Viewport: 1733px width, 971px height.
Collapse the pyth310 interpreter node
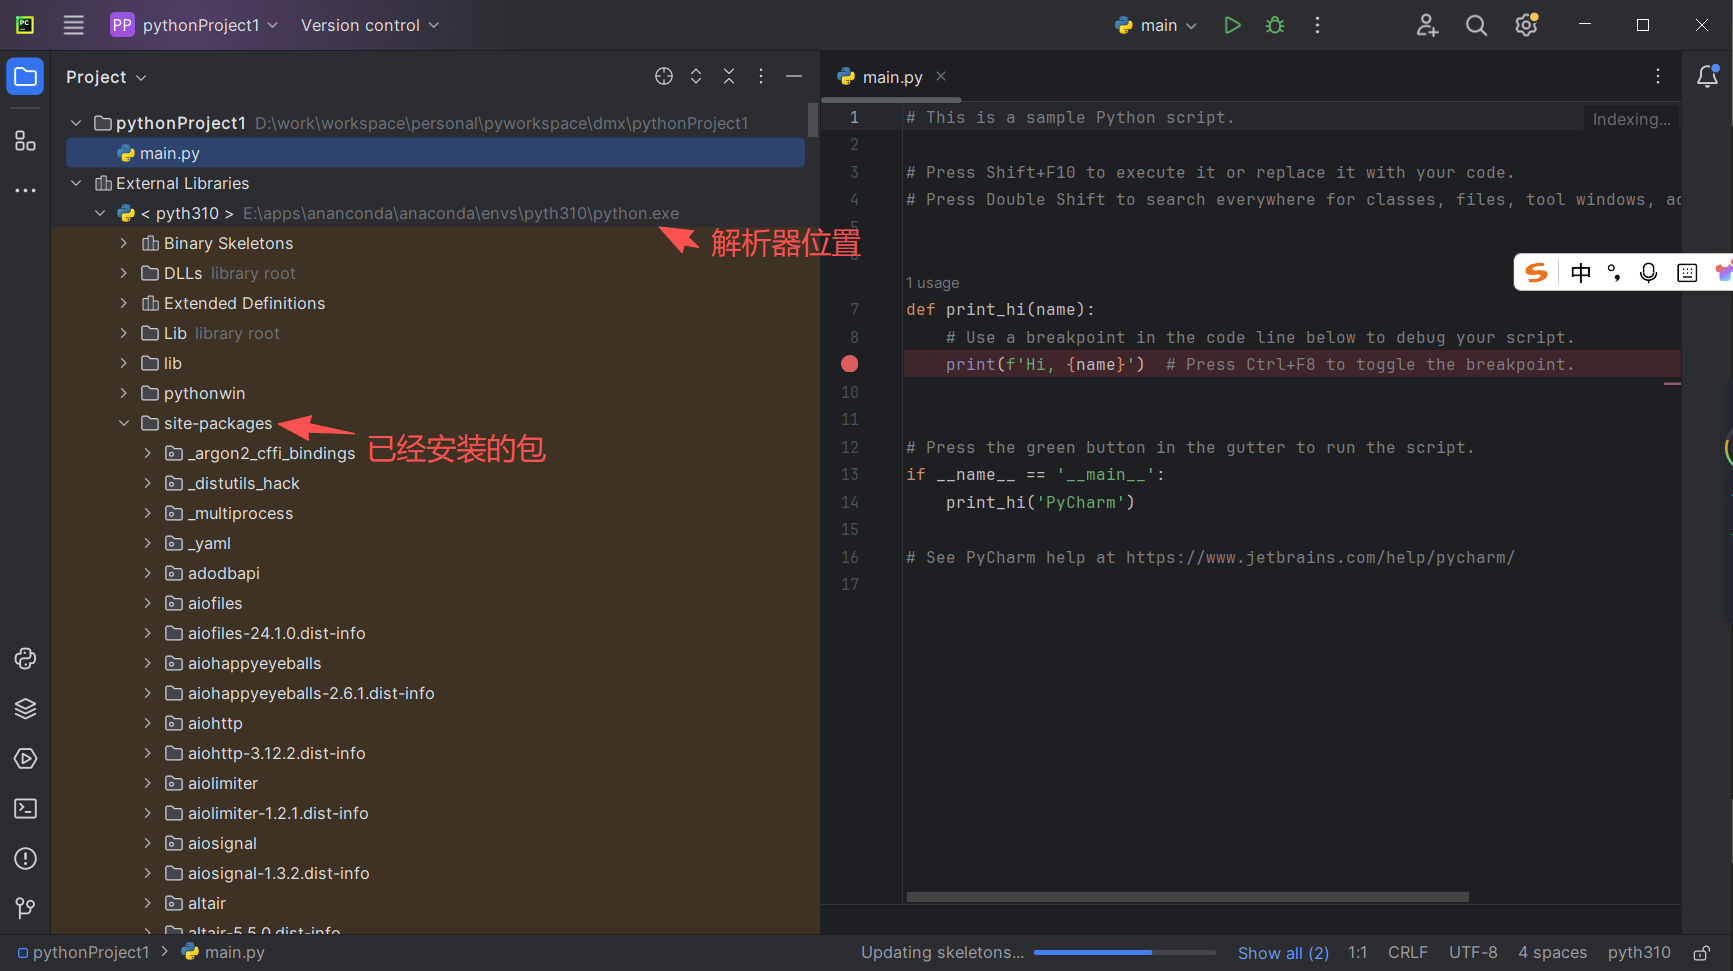100,213
